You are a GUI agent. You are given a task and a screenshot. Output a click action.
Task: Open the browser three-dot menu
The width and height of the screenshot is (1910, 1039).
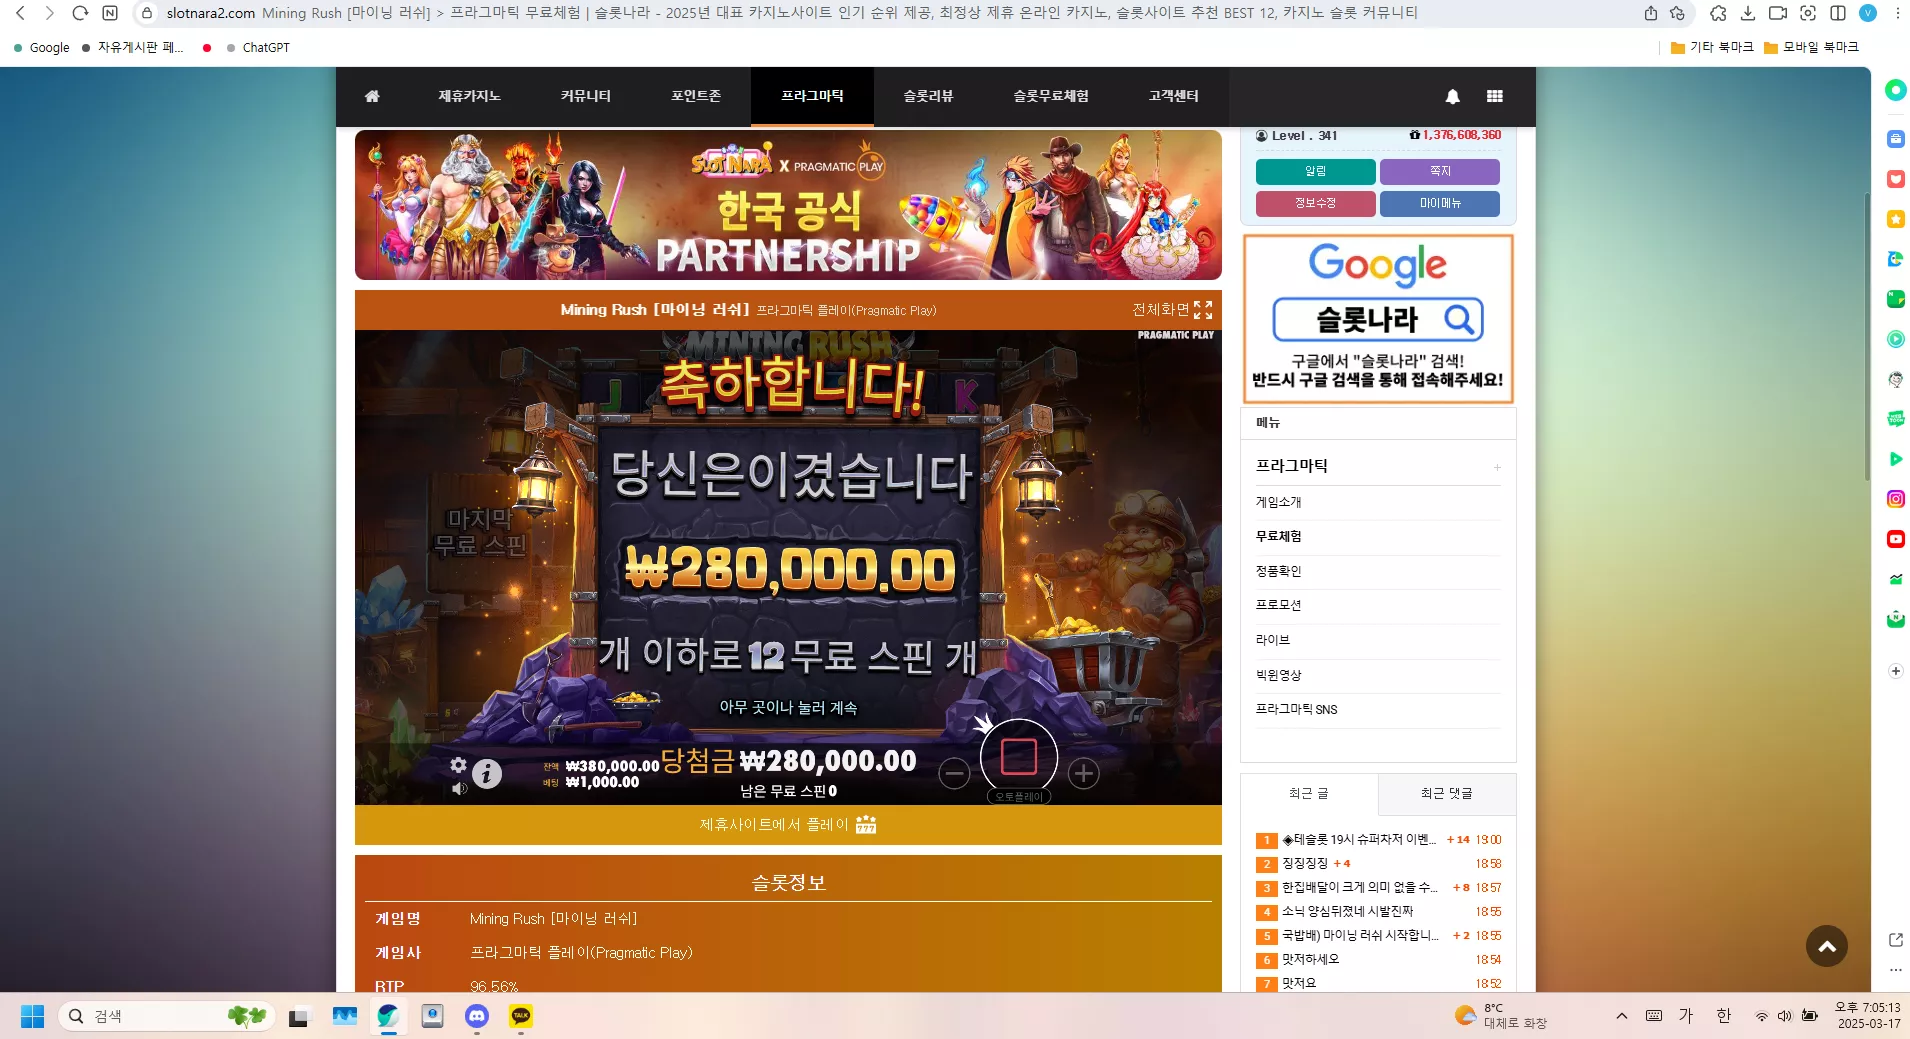tap(1897, 13)
